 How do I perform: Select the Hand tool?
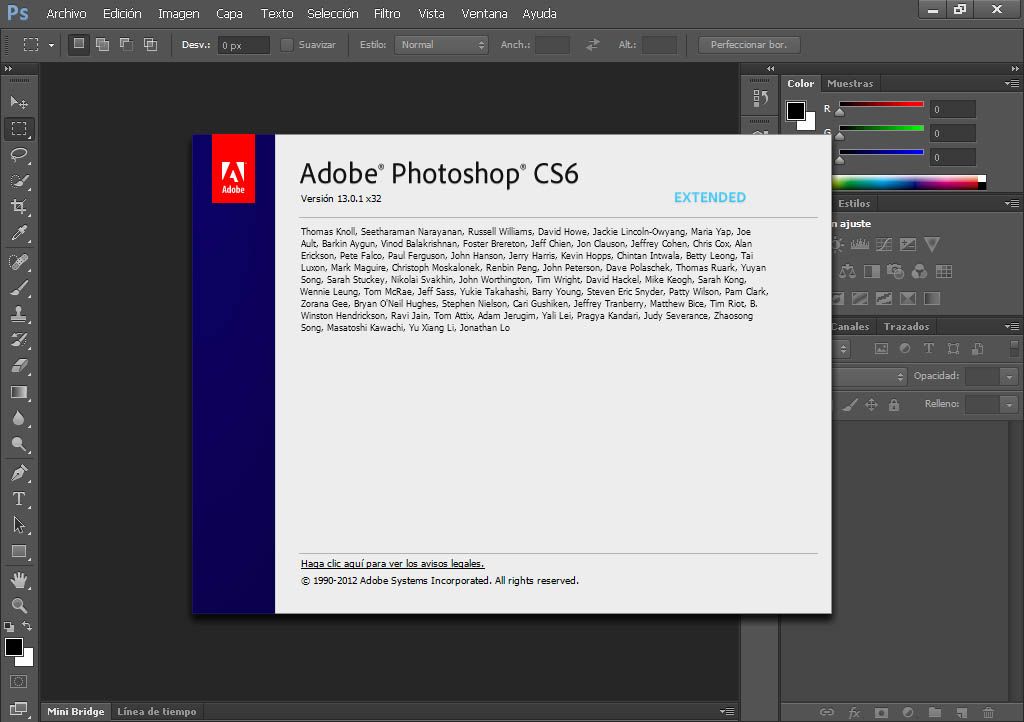point(19,580)
